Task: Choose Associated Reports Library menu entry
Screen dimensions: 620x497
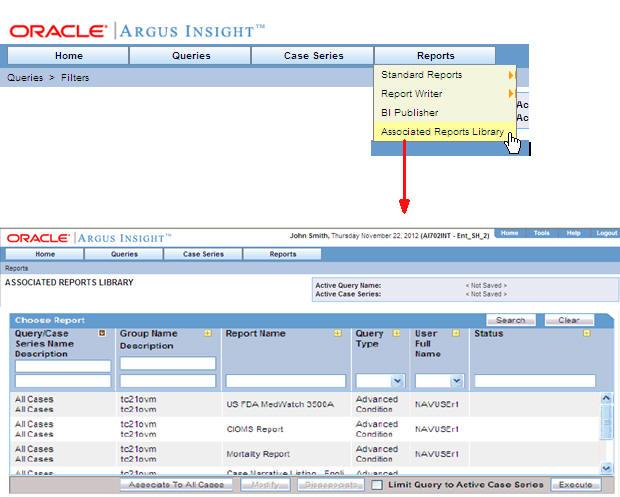Action: click(445, 132)
